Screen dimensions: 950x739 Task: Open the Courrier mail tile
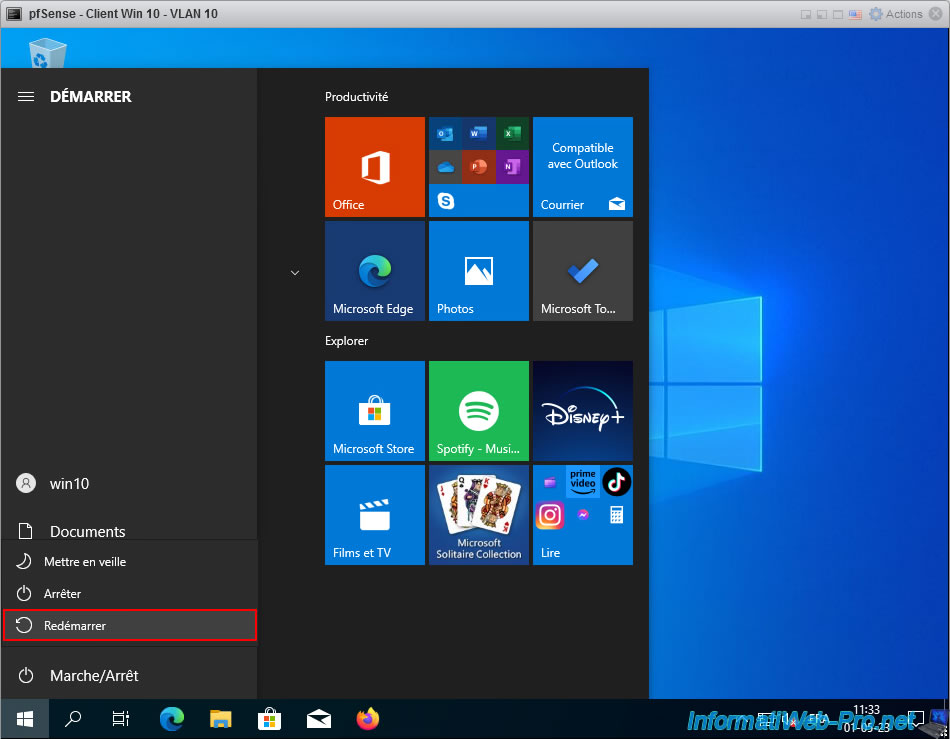(583, 167)
